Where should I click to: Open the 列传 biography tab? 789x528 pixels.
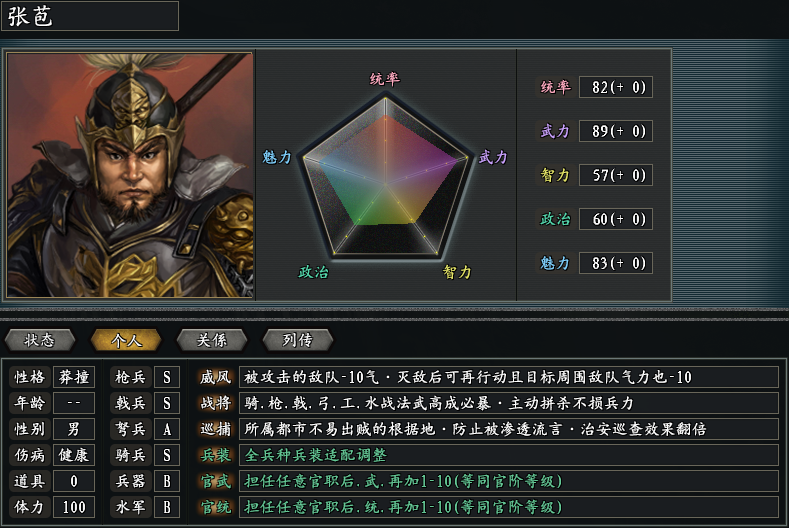click(x=297, y=340)
